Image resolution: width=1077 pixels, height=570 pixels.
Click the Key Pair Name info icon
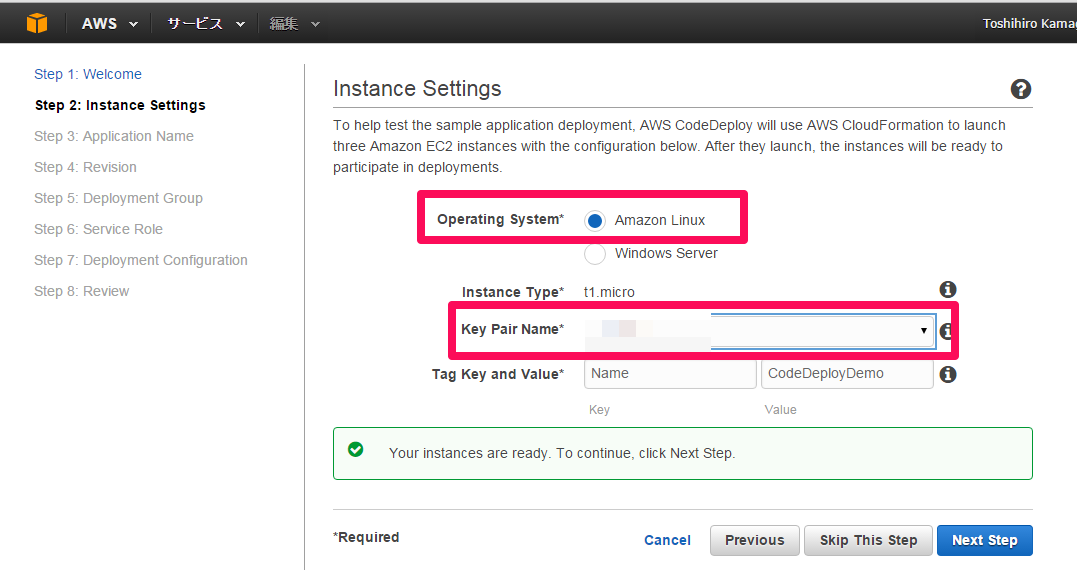tap(946, 331)
